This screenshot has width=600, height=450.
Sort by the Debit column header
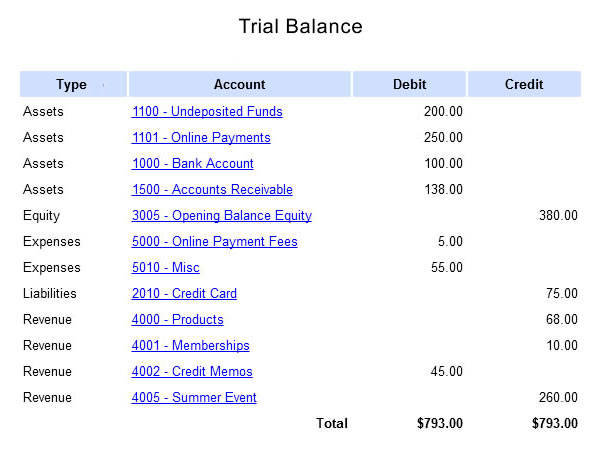click(409, 84)
